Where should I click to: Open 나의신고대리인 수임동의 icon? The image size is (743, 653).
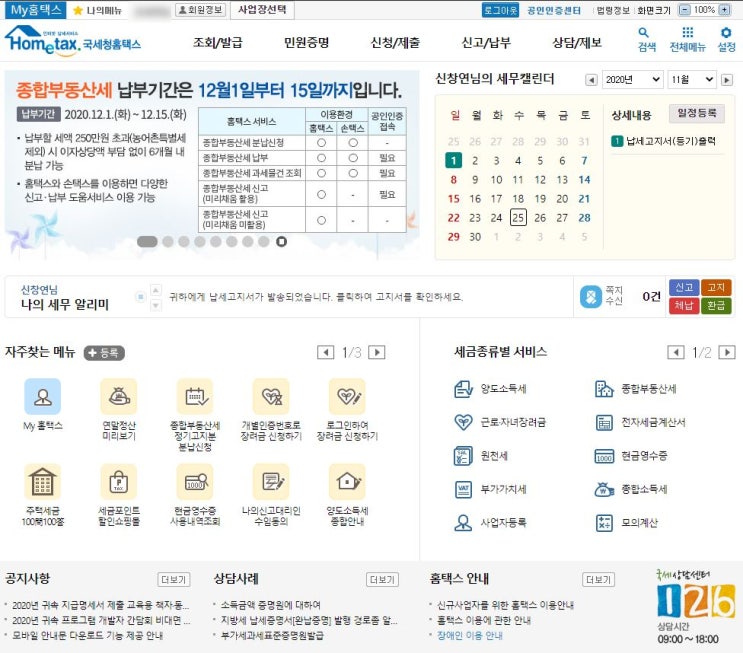click(271, 482)
